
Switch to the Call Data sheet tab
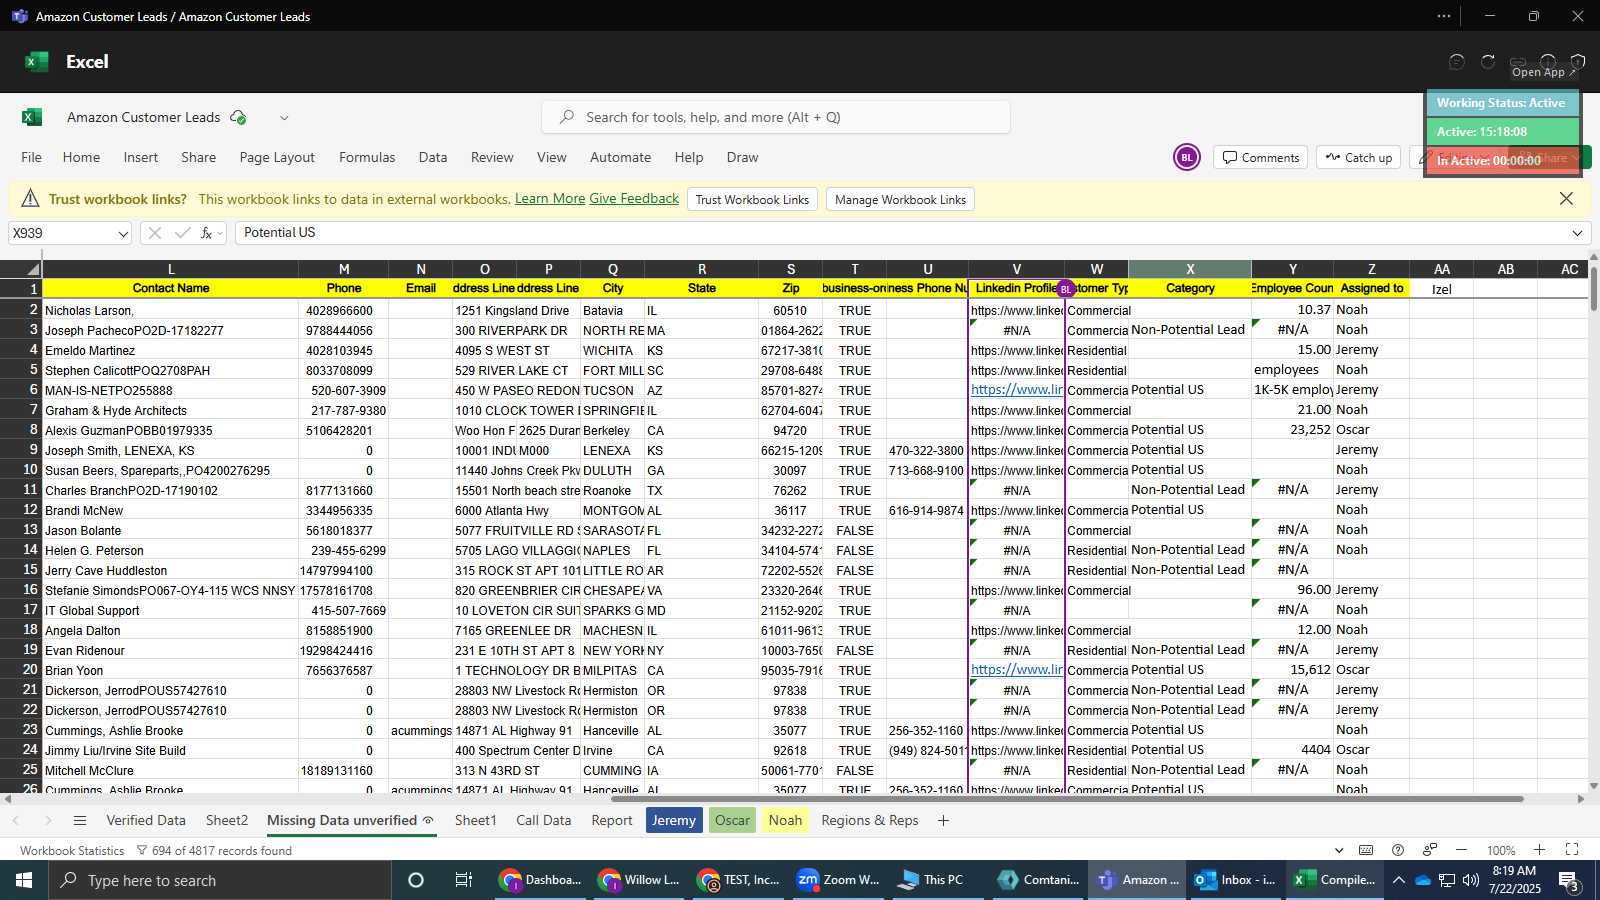tap(544, 821)
